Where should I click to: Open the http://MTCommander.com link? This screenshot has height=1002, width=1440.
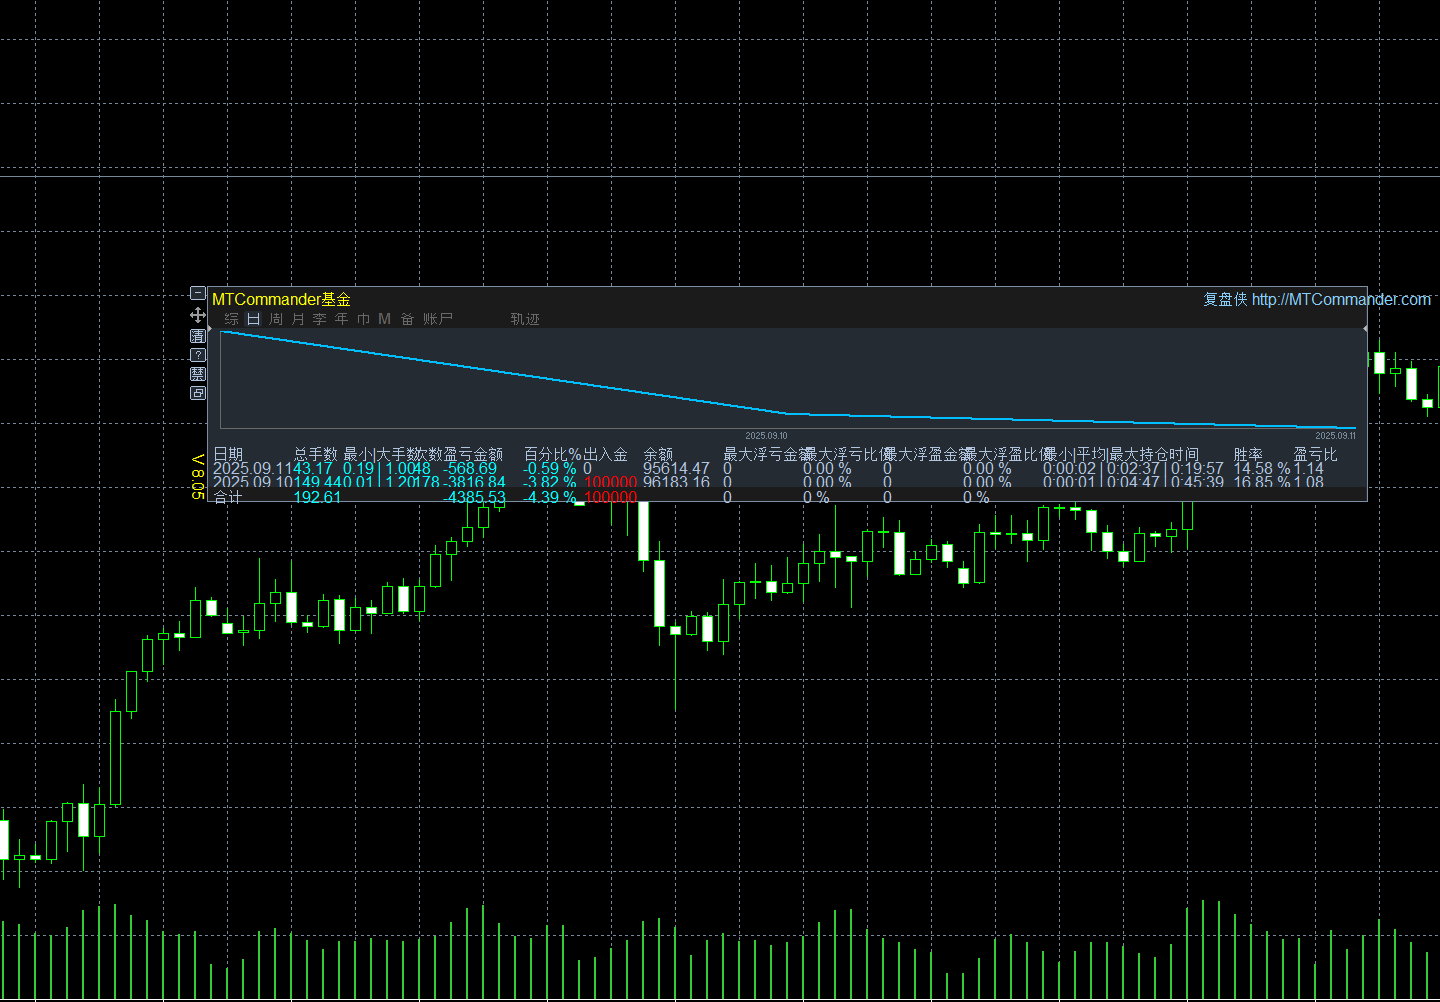tap(1340, 299)
